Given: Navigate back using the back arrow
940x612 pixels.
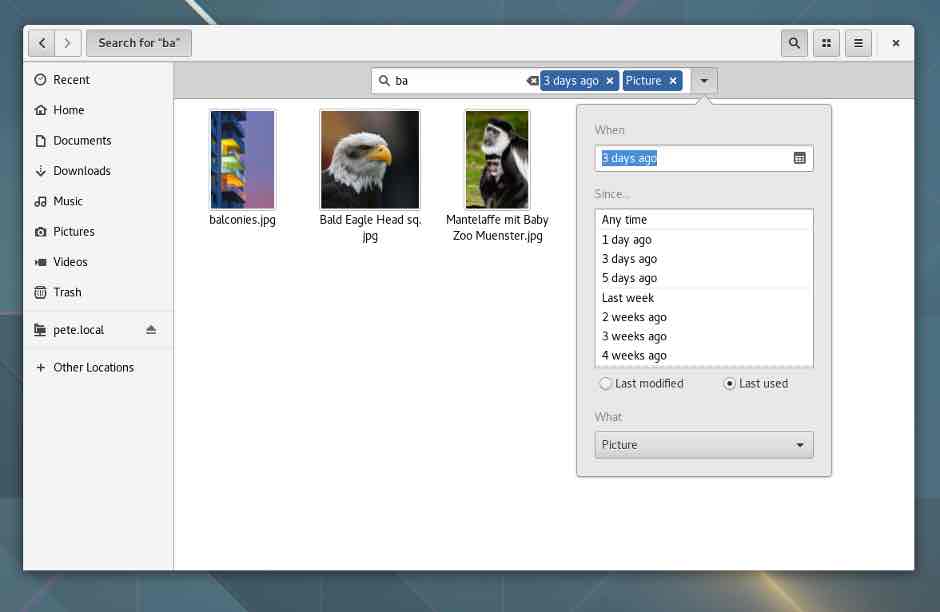Looking at the screenshot, I should tap(41, 43).
